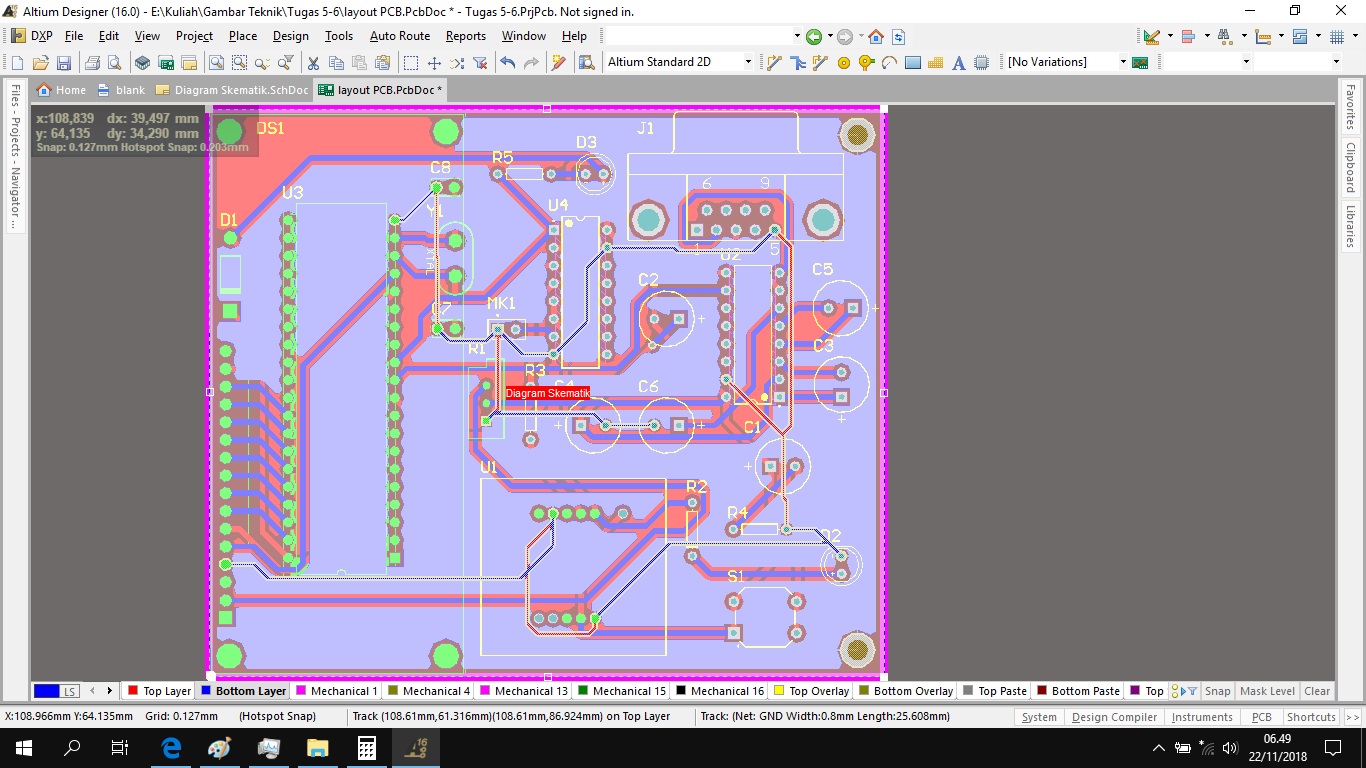The width and height of the screenshot is (1366, 768).
Task: Expand the alignment tools dropdown arrow
Action: coord(1207,36)
